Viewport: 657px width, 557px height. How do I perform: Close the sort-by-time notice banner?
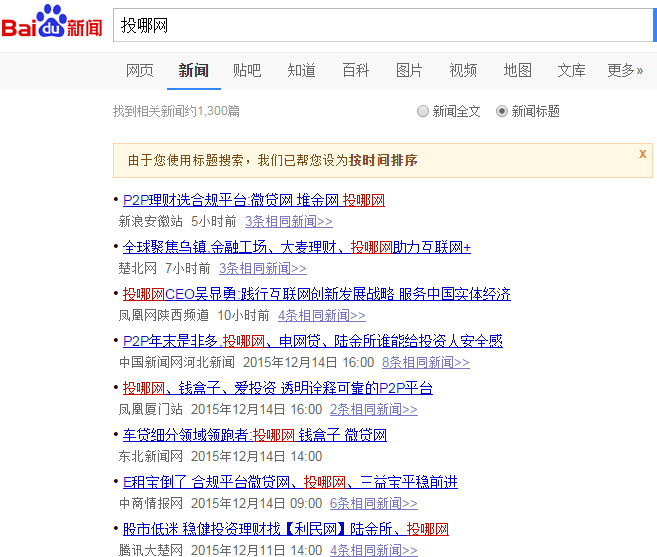pos(642,154)
